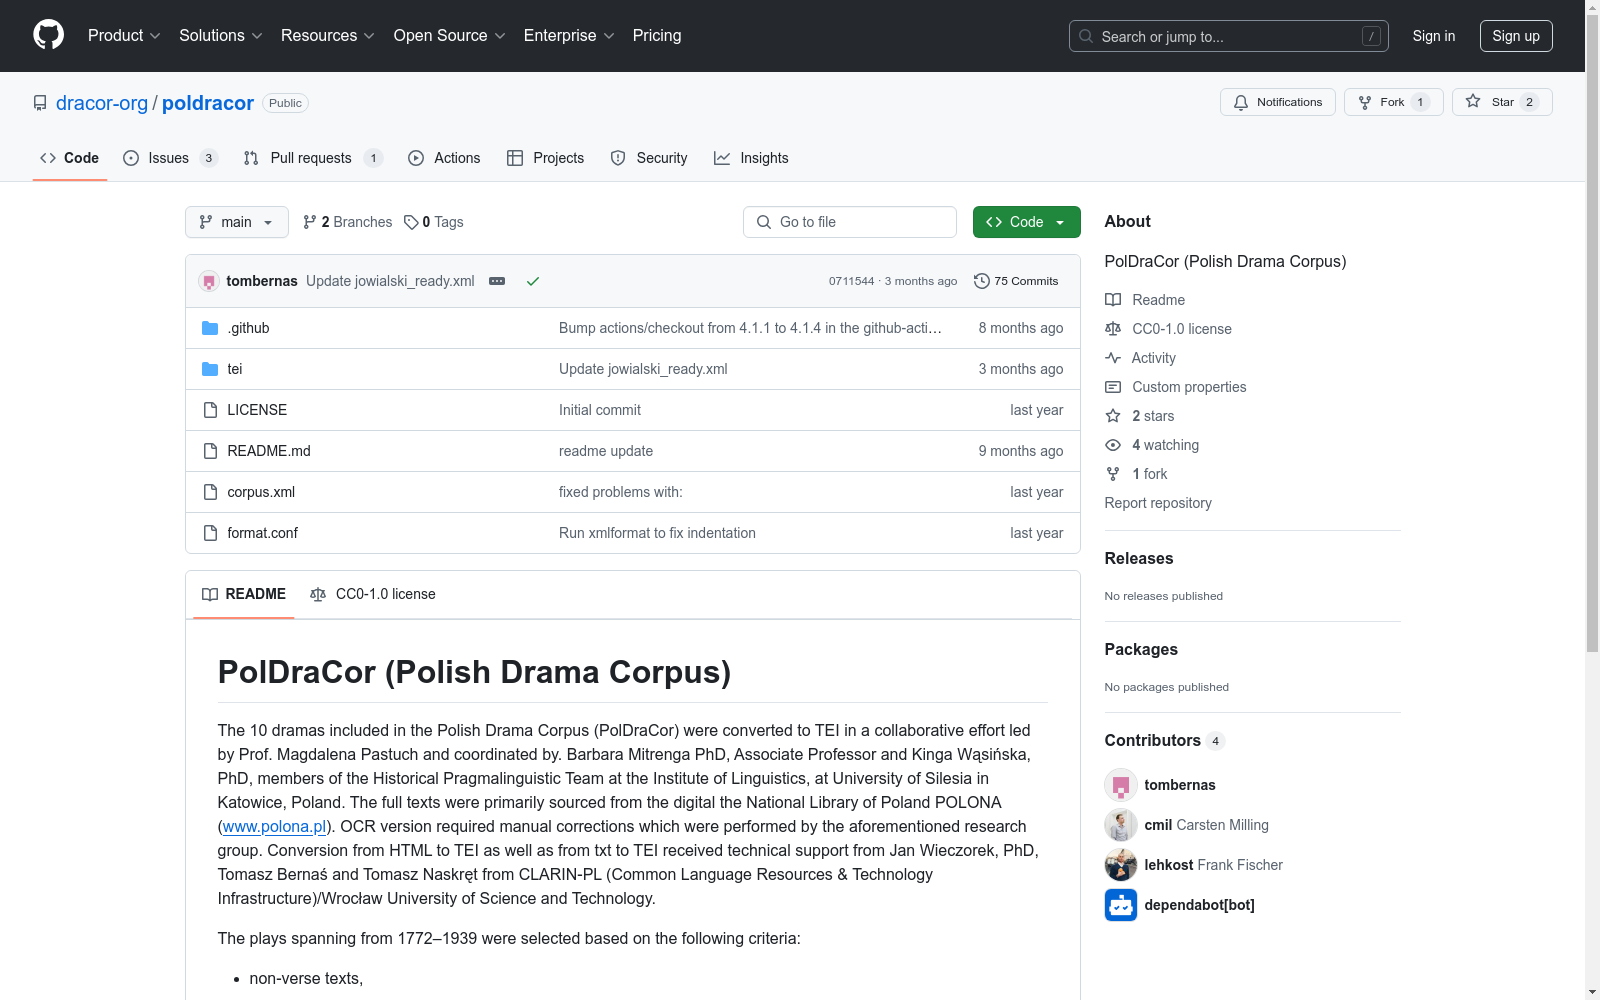Open the www.polona.pl link
Viewport: 1600px width, 1000px height.
275,826
